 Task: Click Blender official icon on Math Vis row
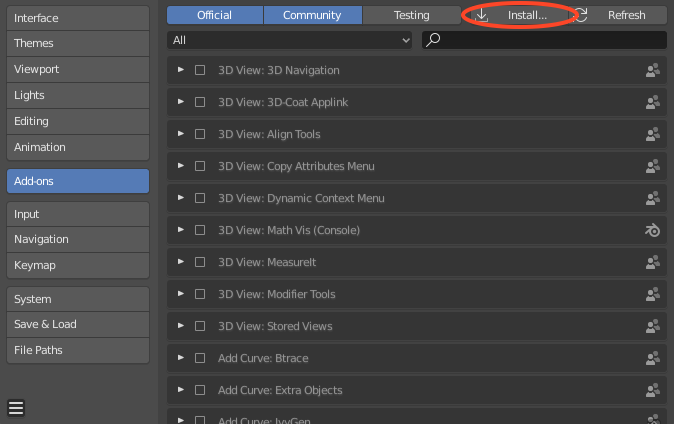[653, 230]
